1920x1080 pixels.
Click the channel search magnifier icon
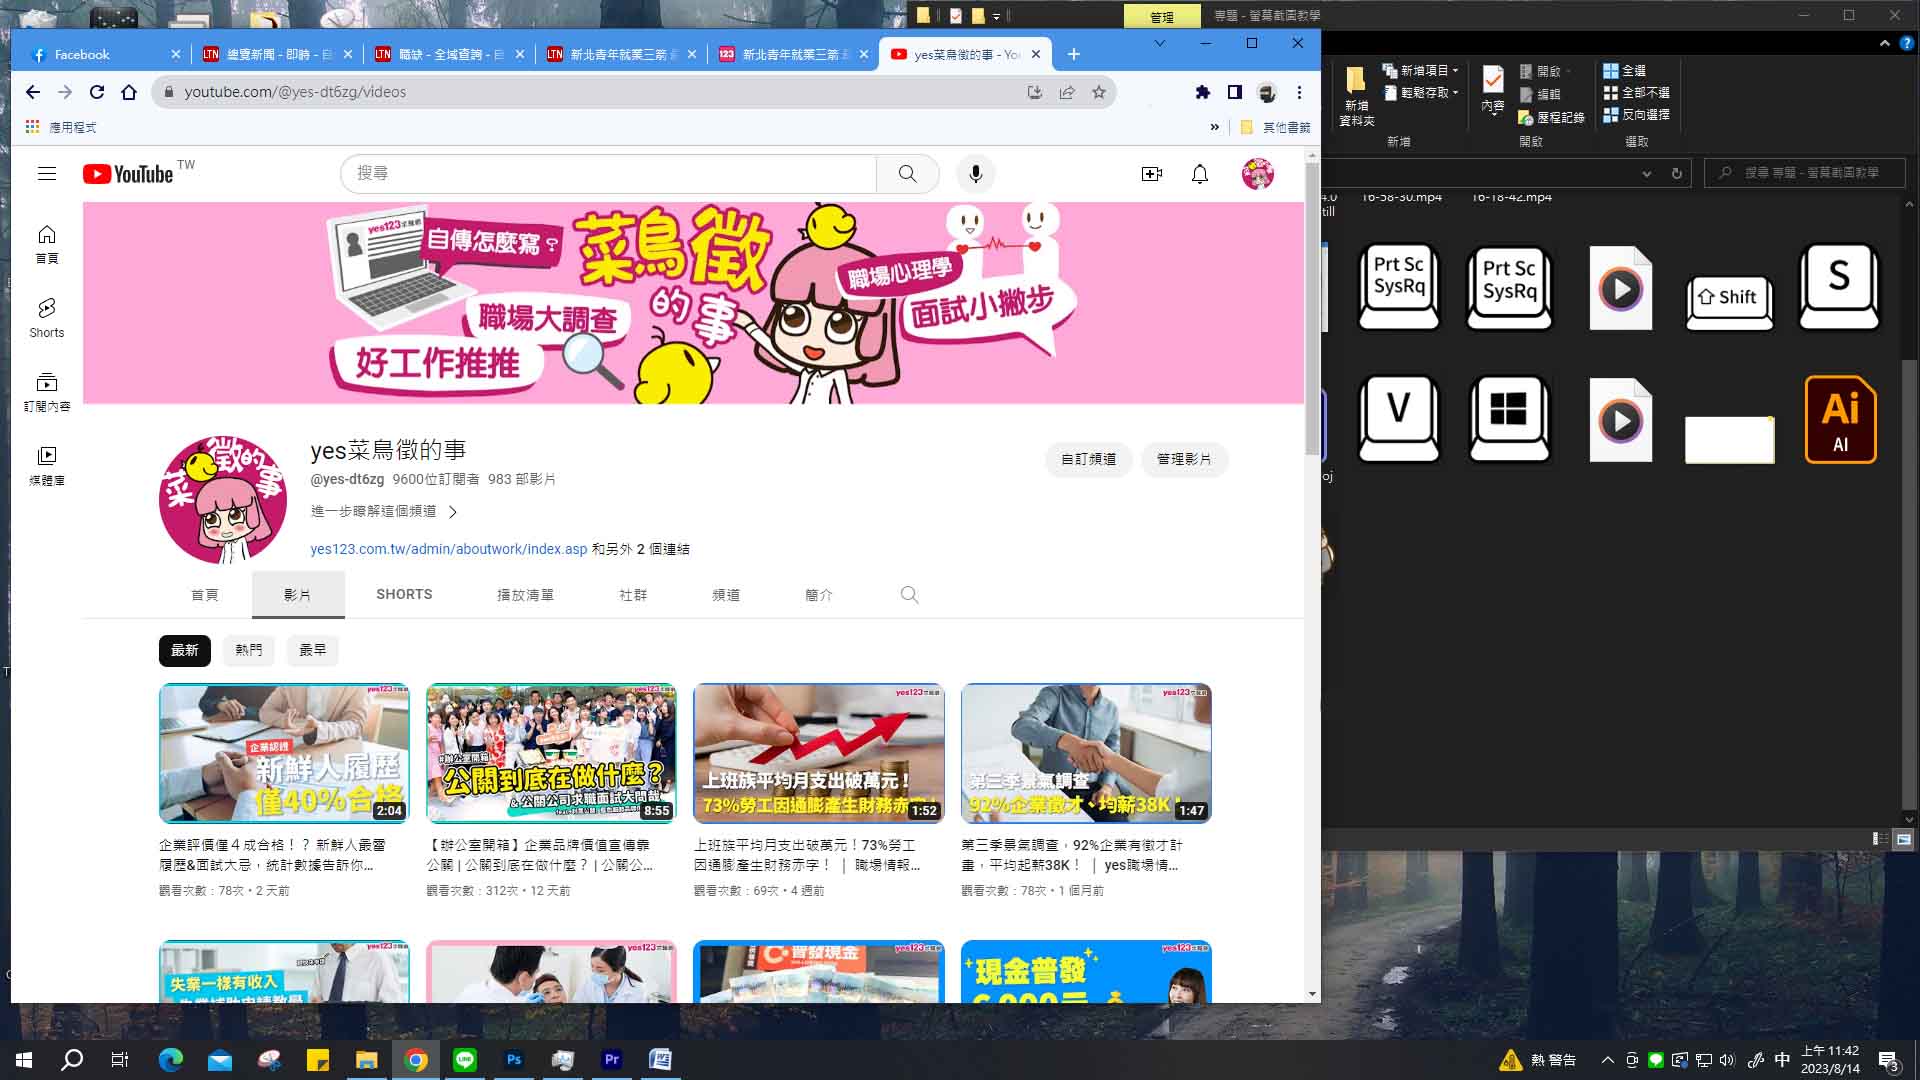[x=909, y=595]
